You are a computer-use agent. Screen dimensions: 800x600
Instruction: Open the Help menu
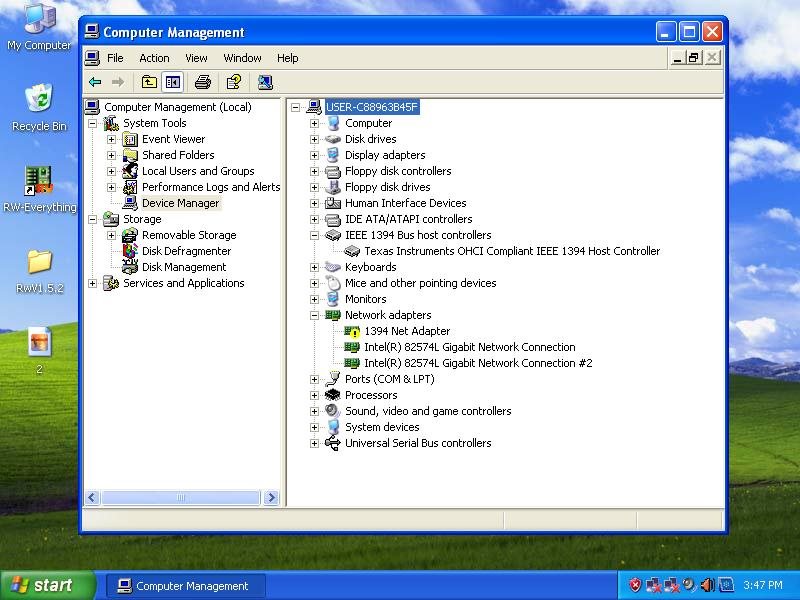(288, 58)
